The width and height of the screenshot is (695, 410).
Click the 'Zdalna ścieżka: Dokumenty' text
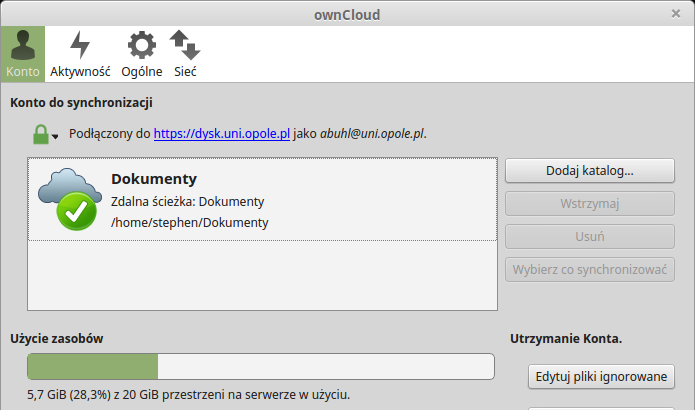coord(187,202)
